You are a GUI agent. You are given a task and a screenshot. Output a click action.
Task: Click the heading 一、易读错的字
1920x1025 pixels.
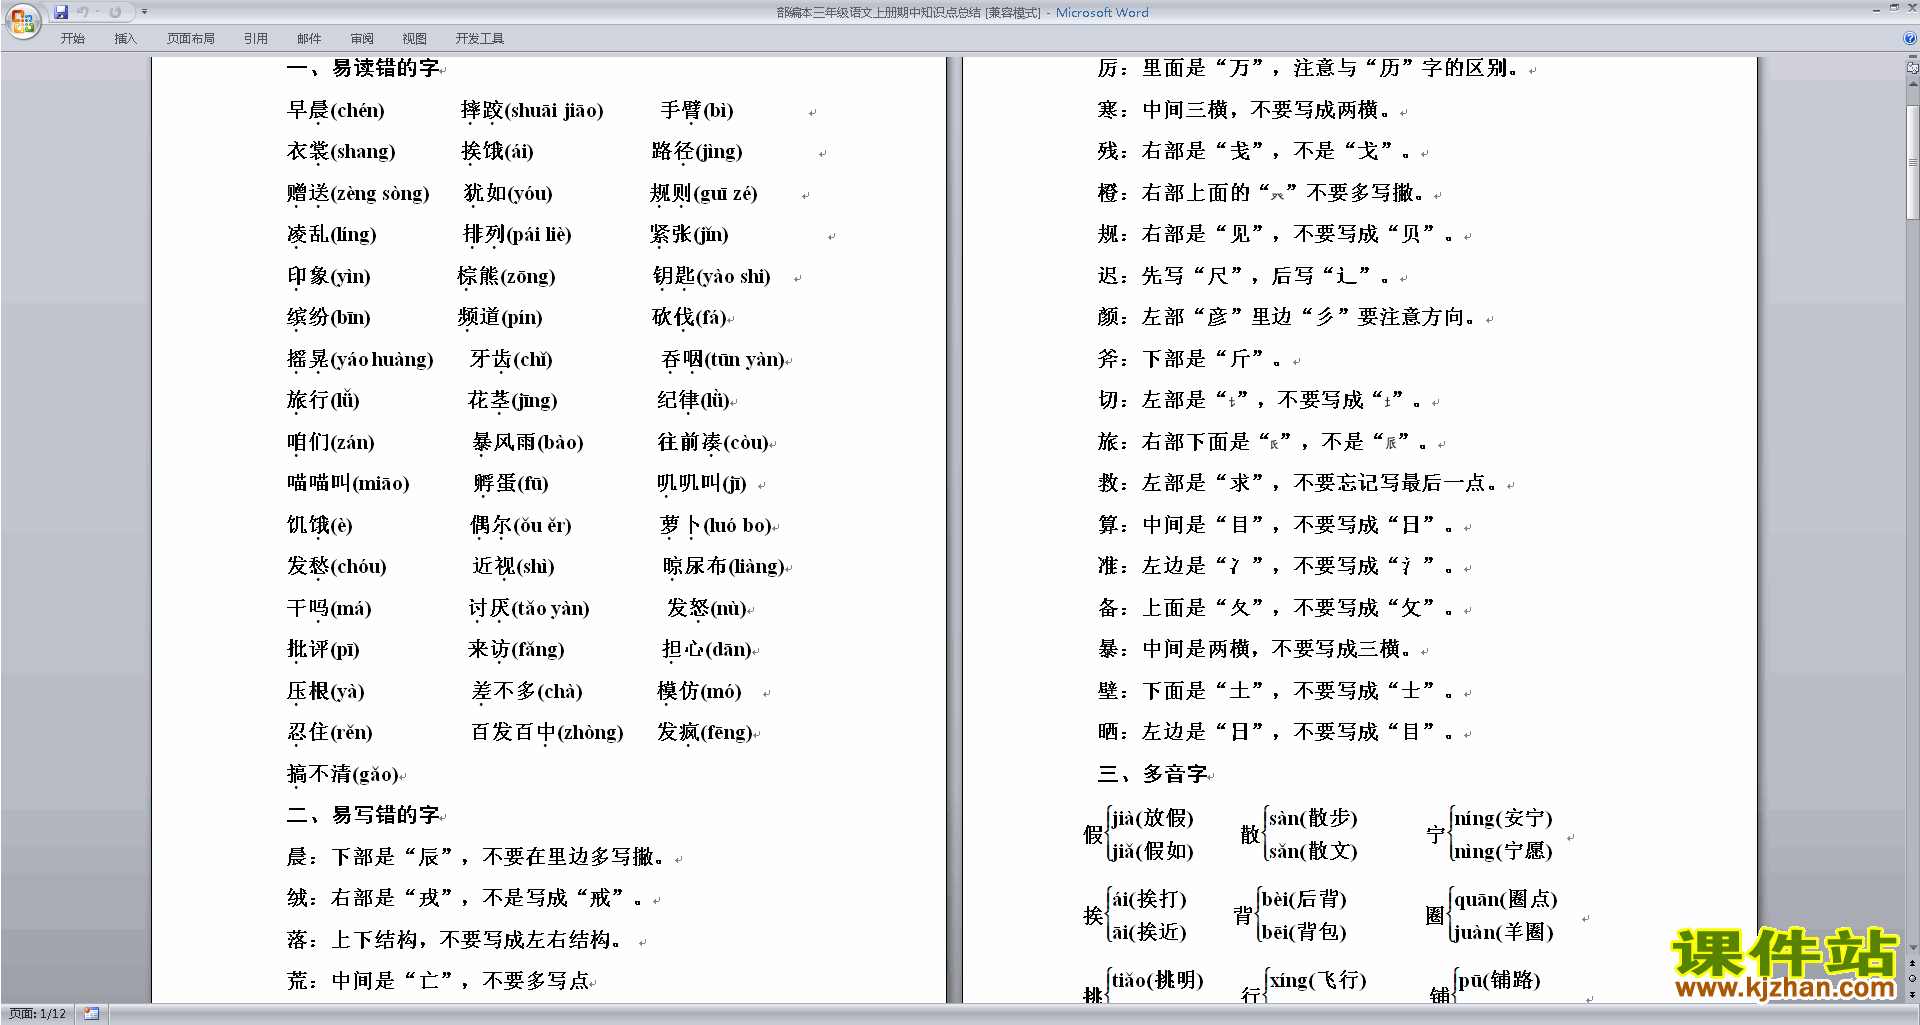[x=363, y=68]
